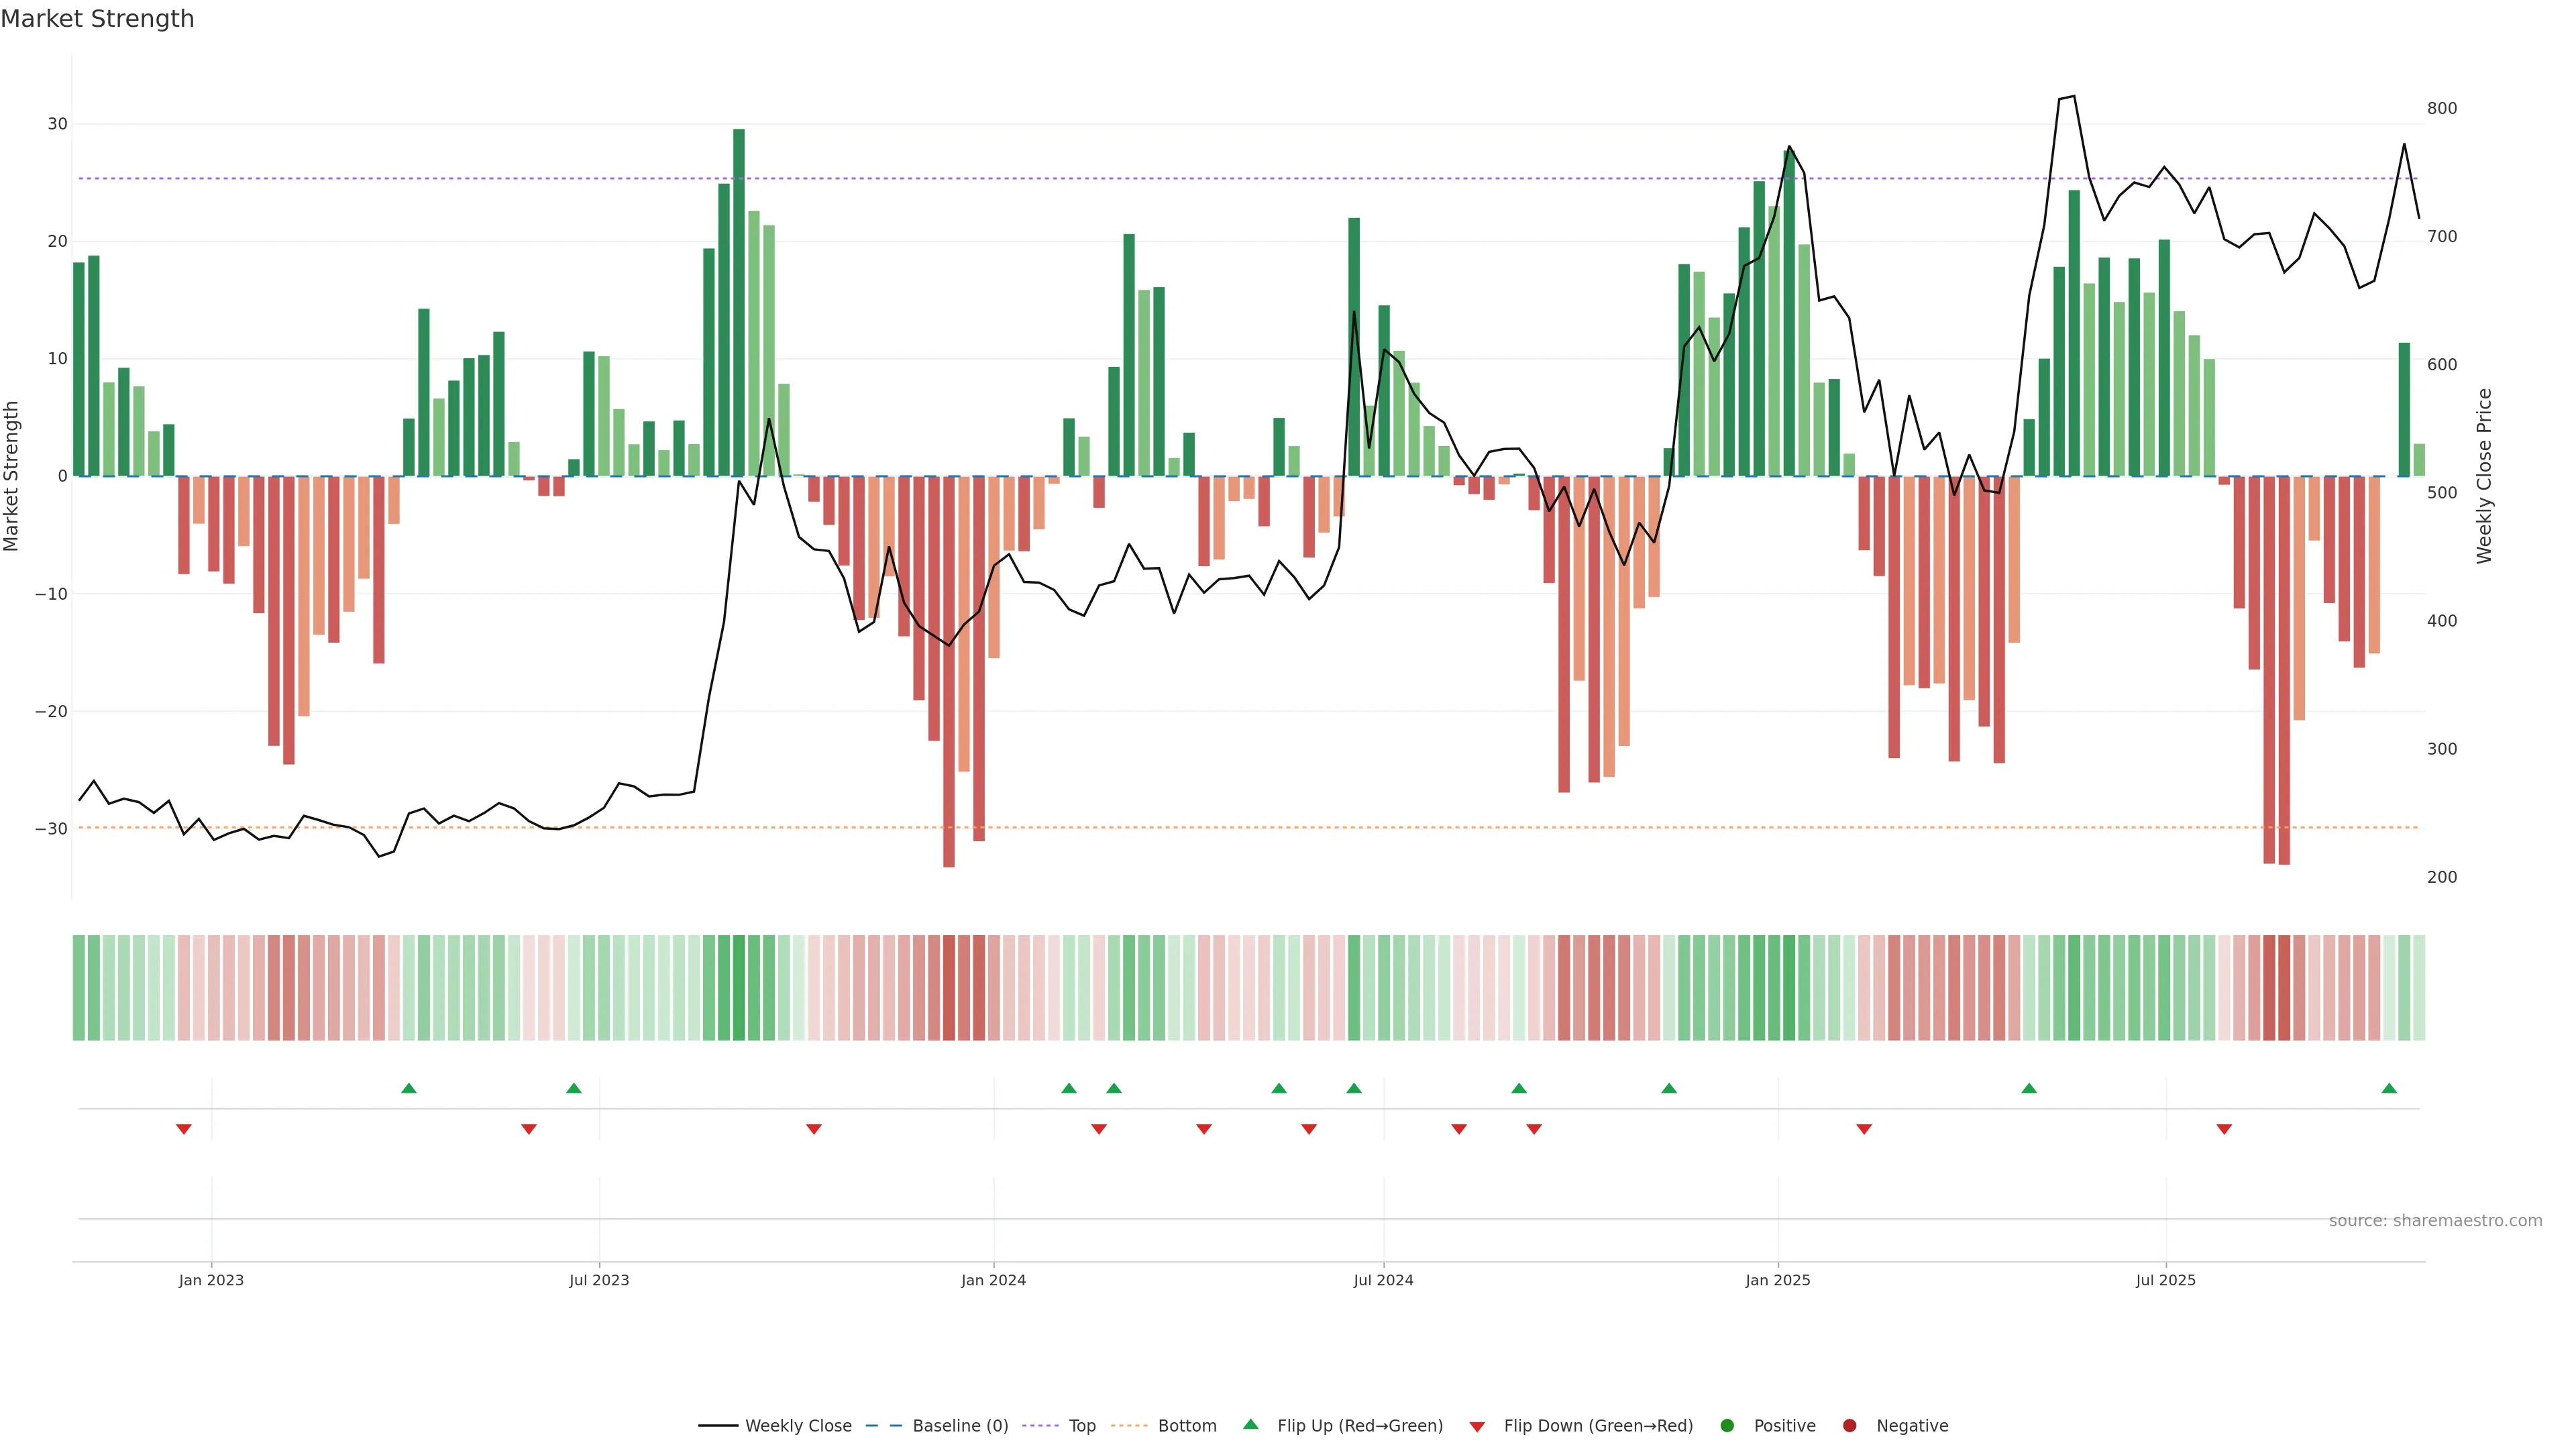Click the Jan 2024 x-axis label

993,1280
